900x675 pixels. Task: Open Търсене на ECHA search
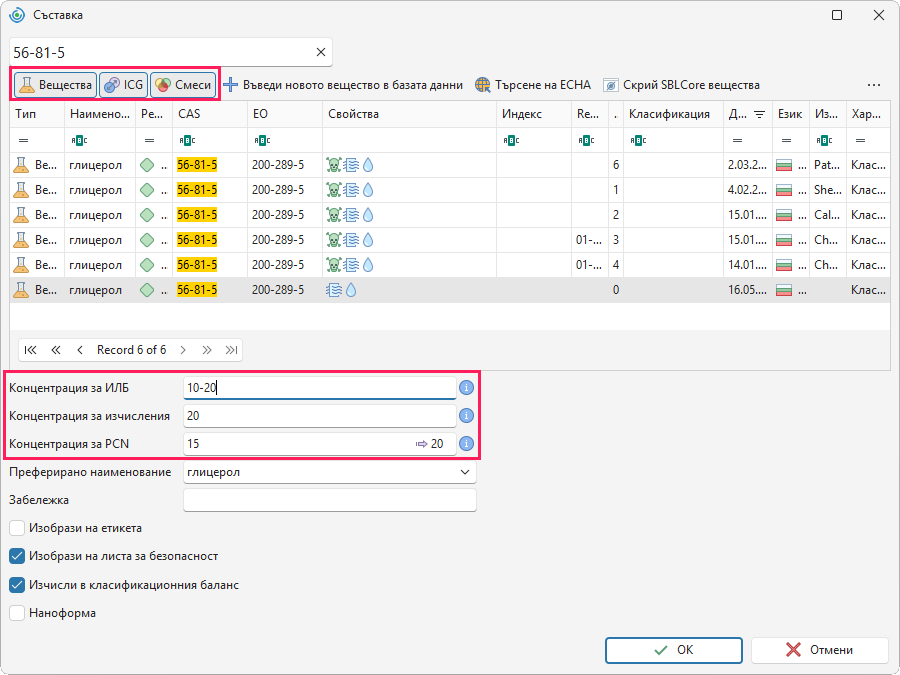pyautogui.click(x=533, y=85)
